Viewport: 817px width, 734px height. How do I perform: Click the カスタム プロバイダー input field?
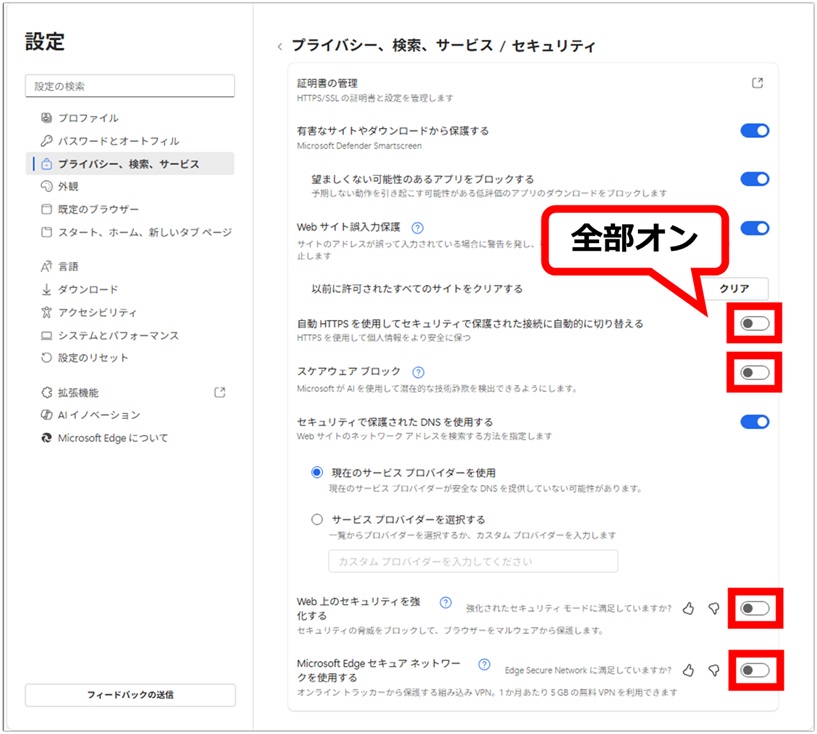(x=472, y=561)
